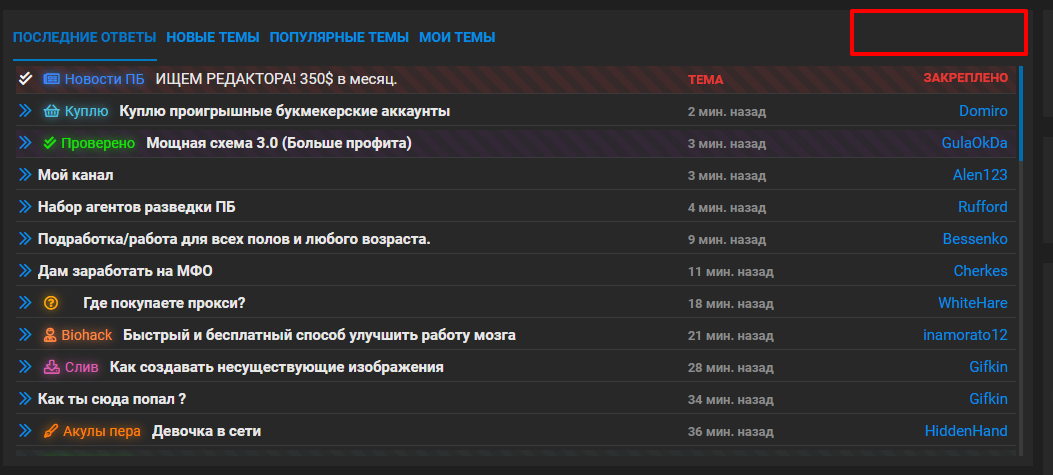Click the Акулы пера pen icon
Image resolution: width=1053 pixels, height=475 pixels.
coord(50,431)
